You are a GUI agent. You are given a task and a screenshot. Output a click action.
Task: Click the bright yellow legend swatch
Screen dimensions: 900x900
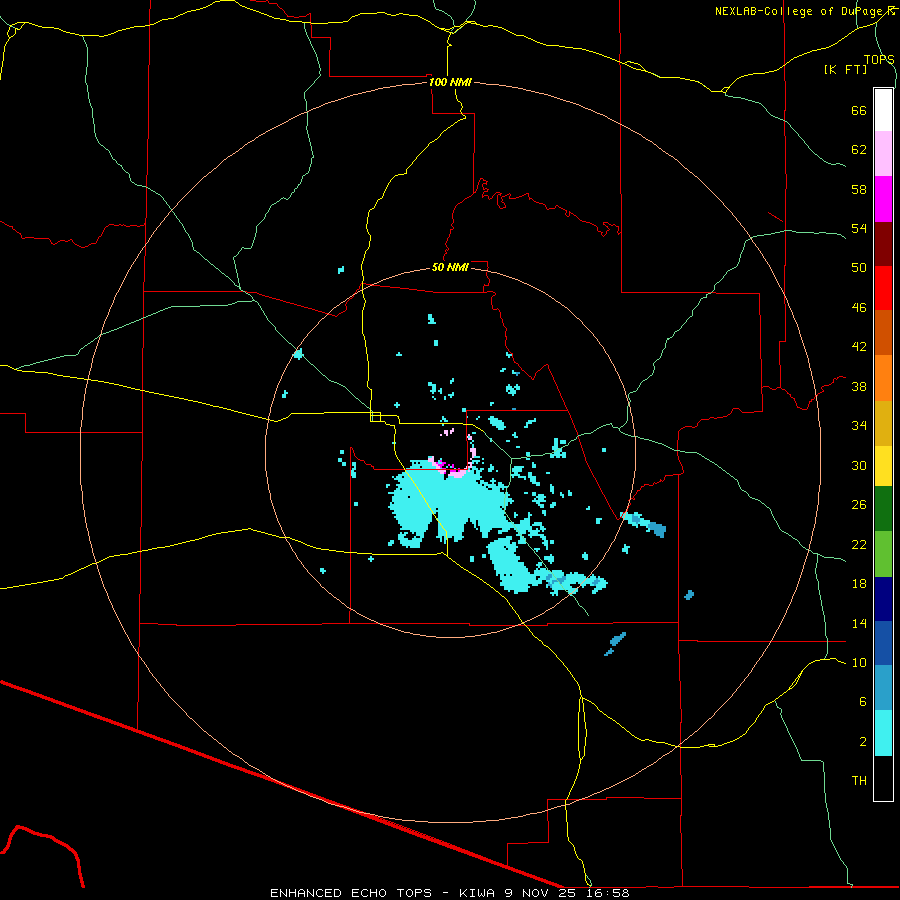[883, 466]
